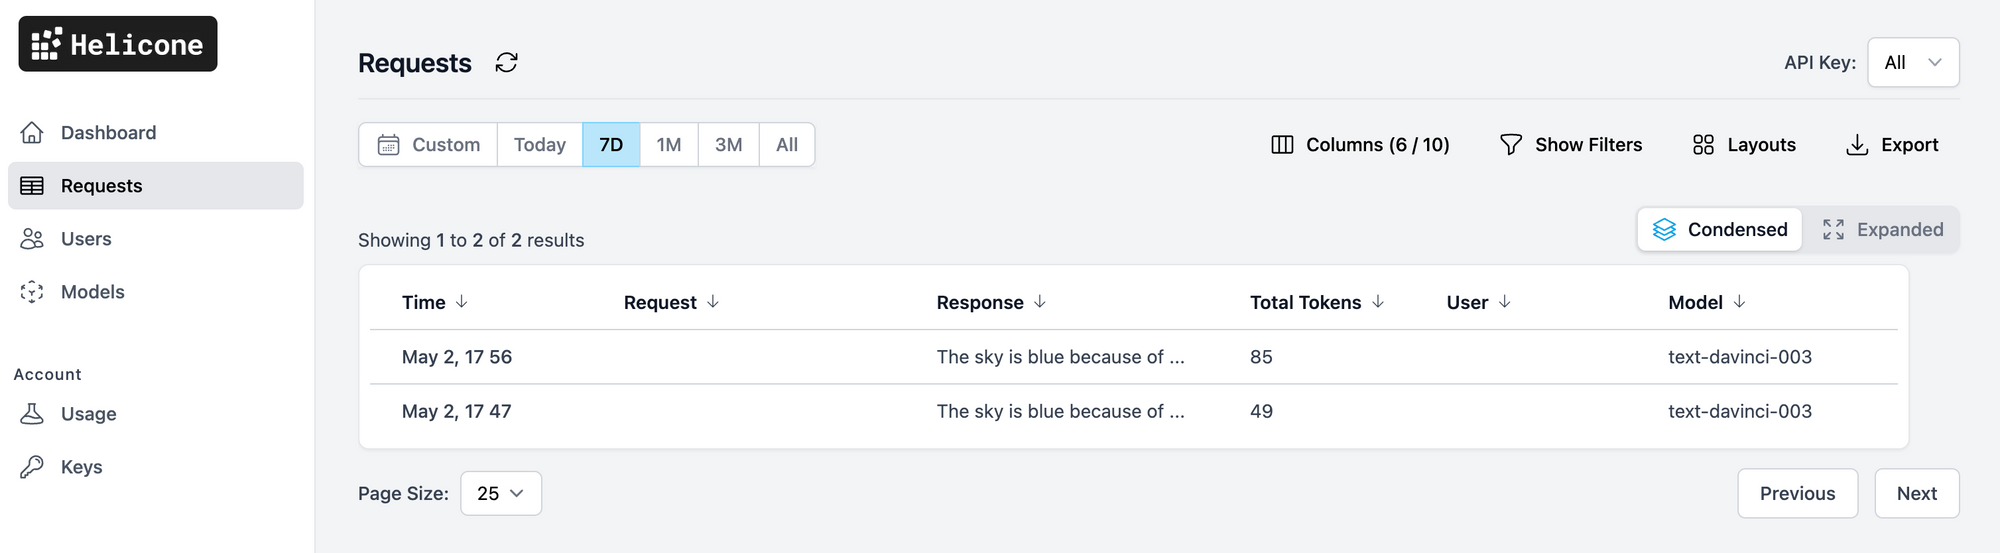Open Dashboard from the sidebar

pyautogui.click(x=108, y=133)
